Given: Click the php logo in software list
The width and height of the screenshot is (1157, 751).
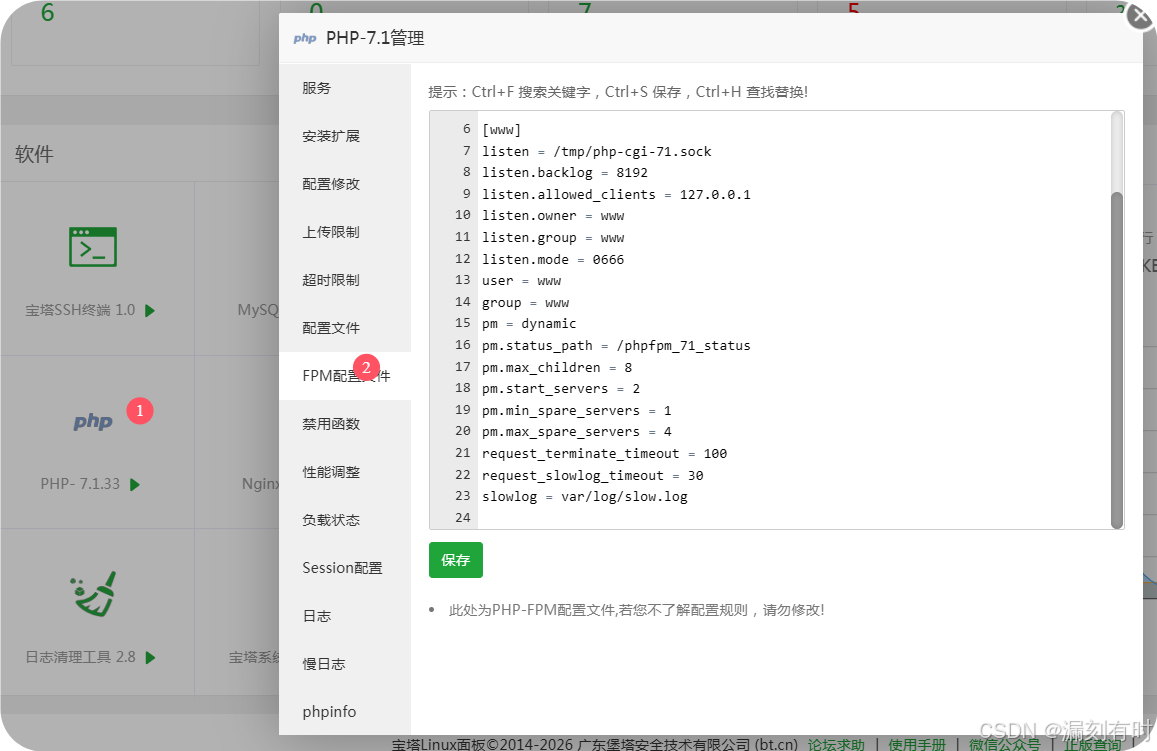Looking at the screenshot, I should [x=93, y=421].
